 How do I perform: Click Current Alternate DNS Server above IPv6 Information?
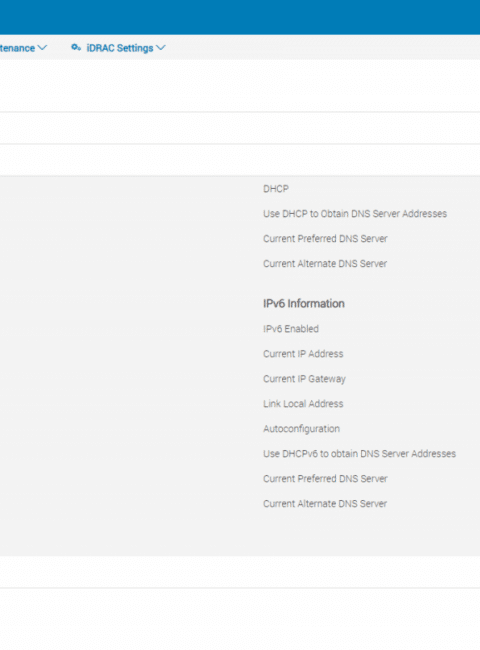(x=325, y=264)
